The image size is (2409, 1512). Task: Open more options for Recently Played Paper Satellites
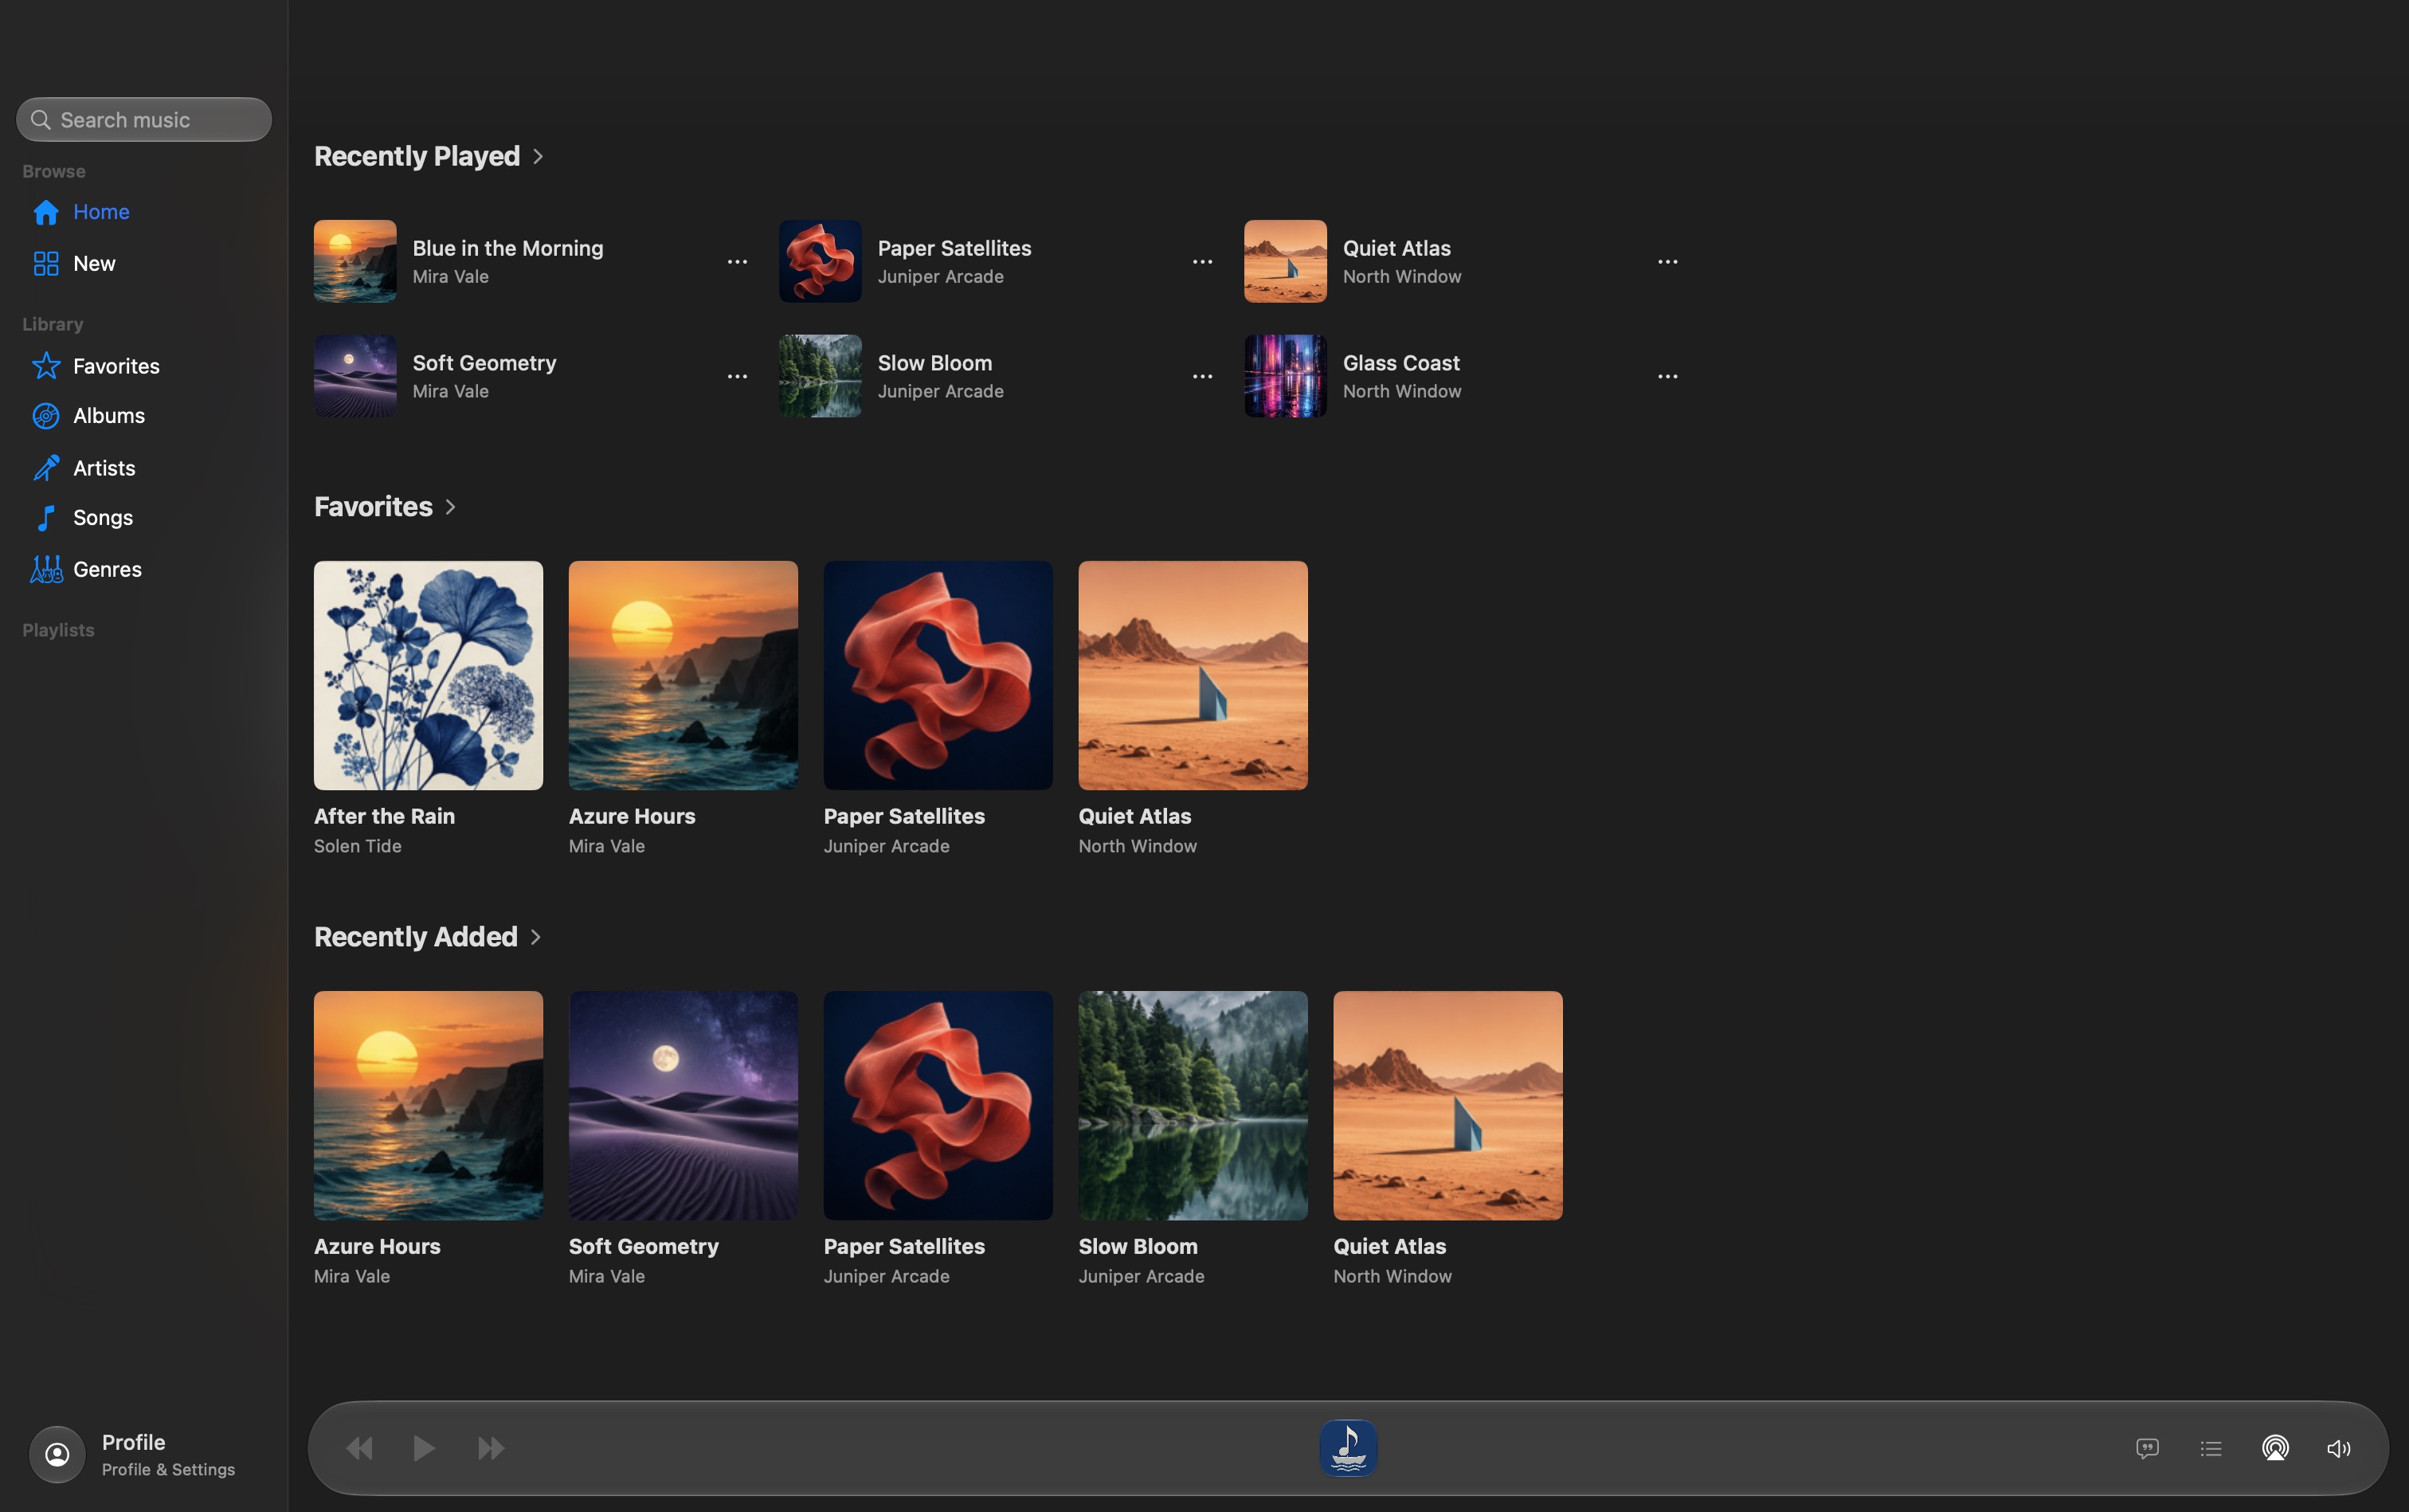1202,262
